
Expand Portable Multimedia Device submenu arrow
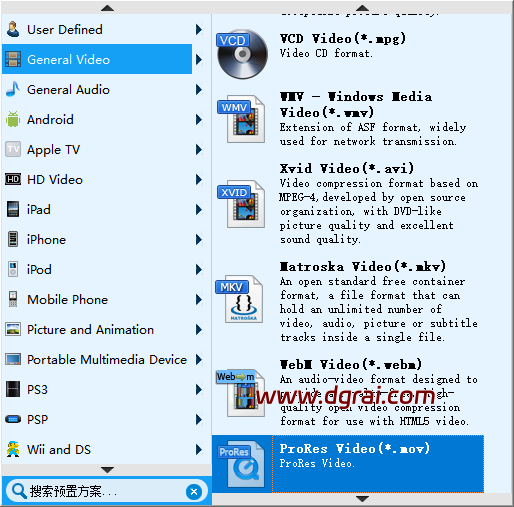[x=199, y=359]
